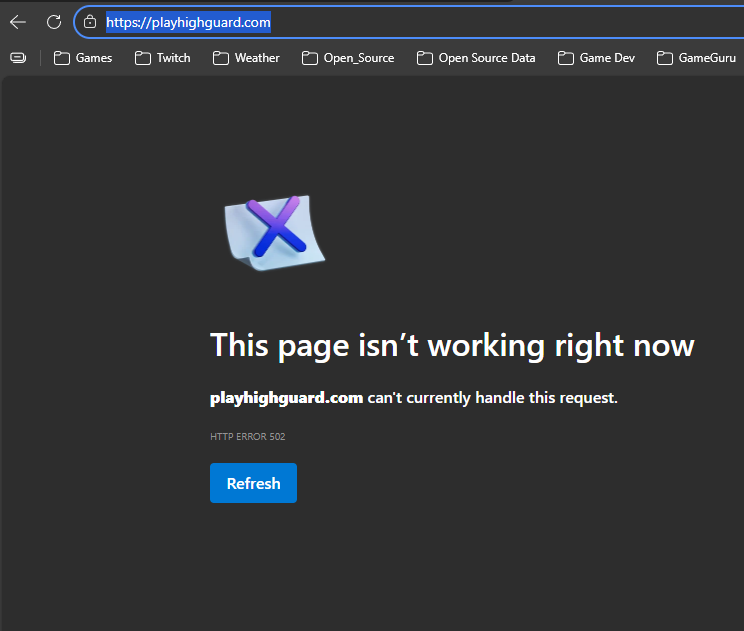Click the 'This page isn't working right now' heading
This screenshot has height=631, width=744.
pos(452,345)
